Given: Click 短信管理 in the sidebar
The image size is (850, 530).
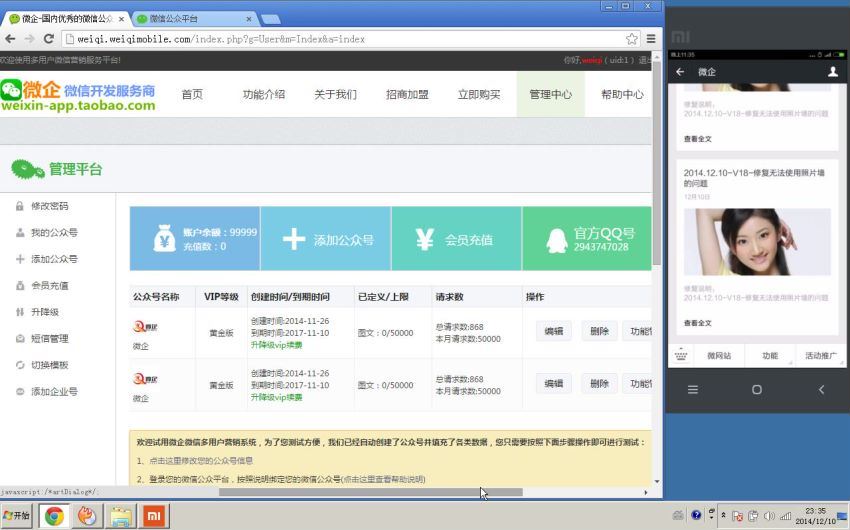Looking at the screenshot, I should click(49, 339).
